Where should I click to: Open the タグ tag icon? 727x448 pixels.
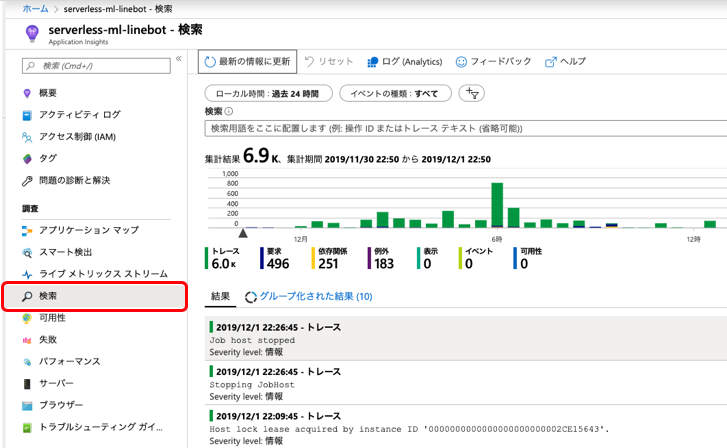pyautogui.click(x=27, y=159)
